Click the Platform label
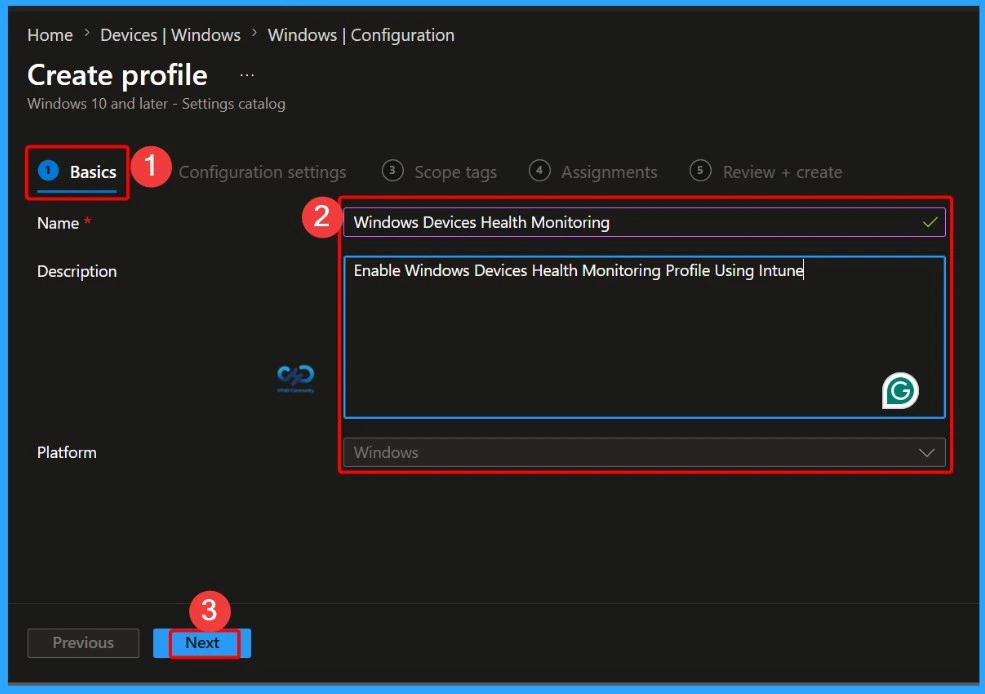The height and width of the screenshot is (694, 985). click(67, 452)
